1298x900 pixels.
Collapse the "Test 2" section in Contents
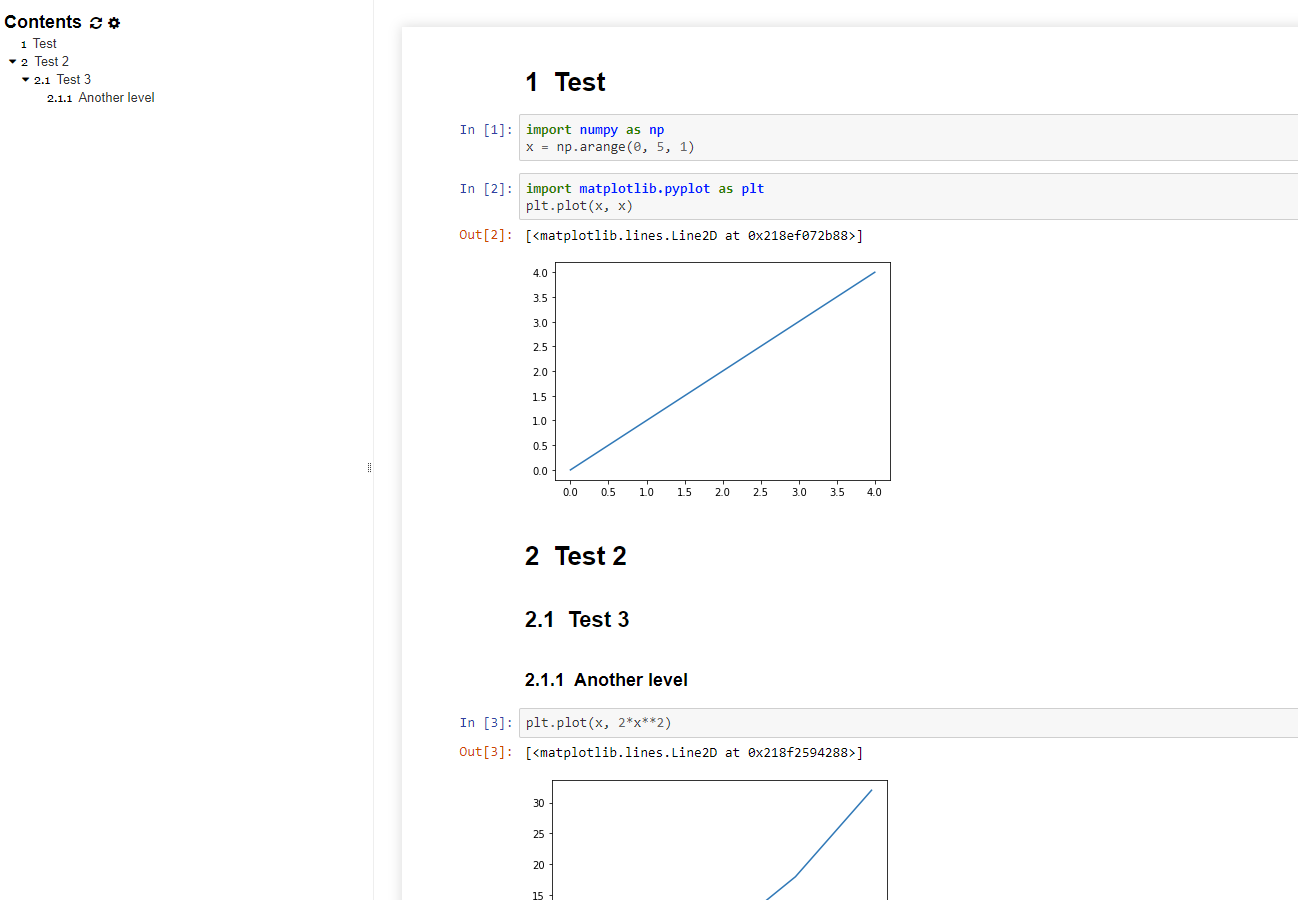click(11, 61)
